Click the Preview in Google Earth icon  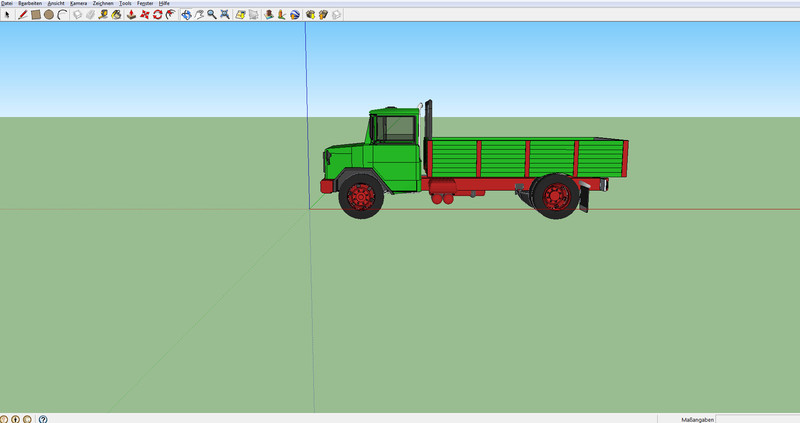[x=295, y=15]
